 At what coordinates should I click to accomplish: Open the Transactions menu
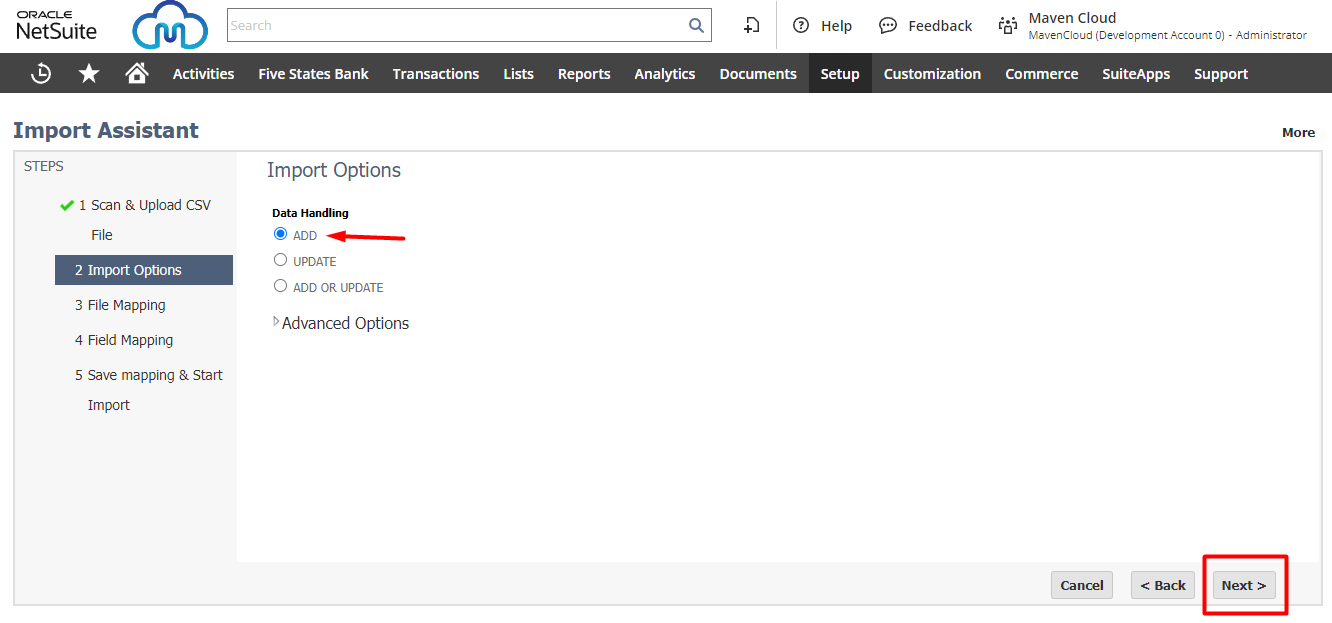[x=435, y=74]
